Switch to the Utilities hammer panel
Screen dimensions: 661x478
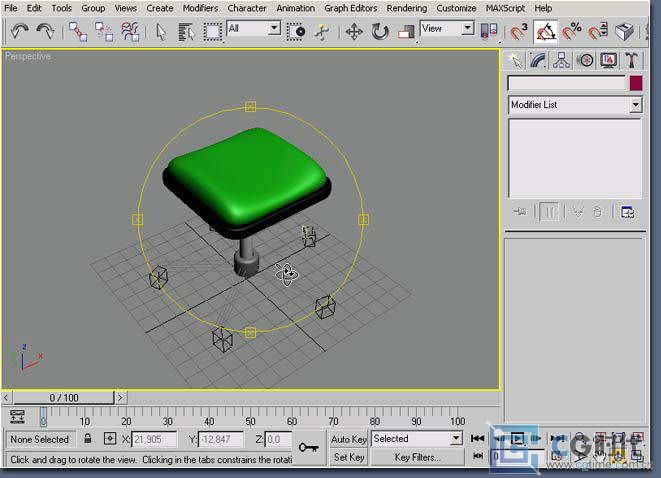632,61
